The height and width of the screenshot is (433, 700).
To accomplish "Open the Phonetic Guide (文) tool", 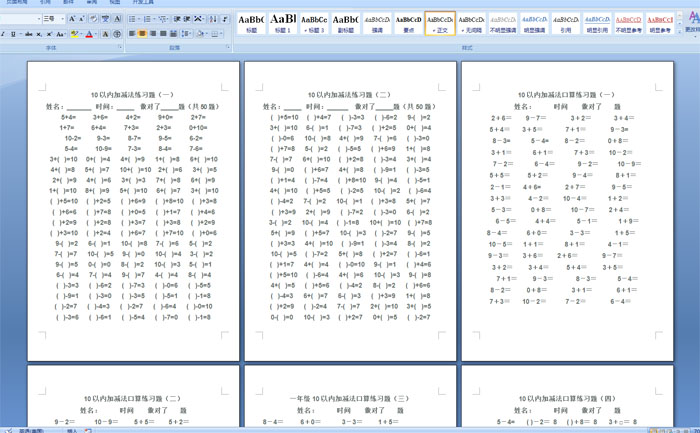I will click(105, 19).
